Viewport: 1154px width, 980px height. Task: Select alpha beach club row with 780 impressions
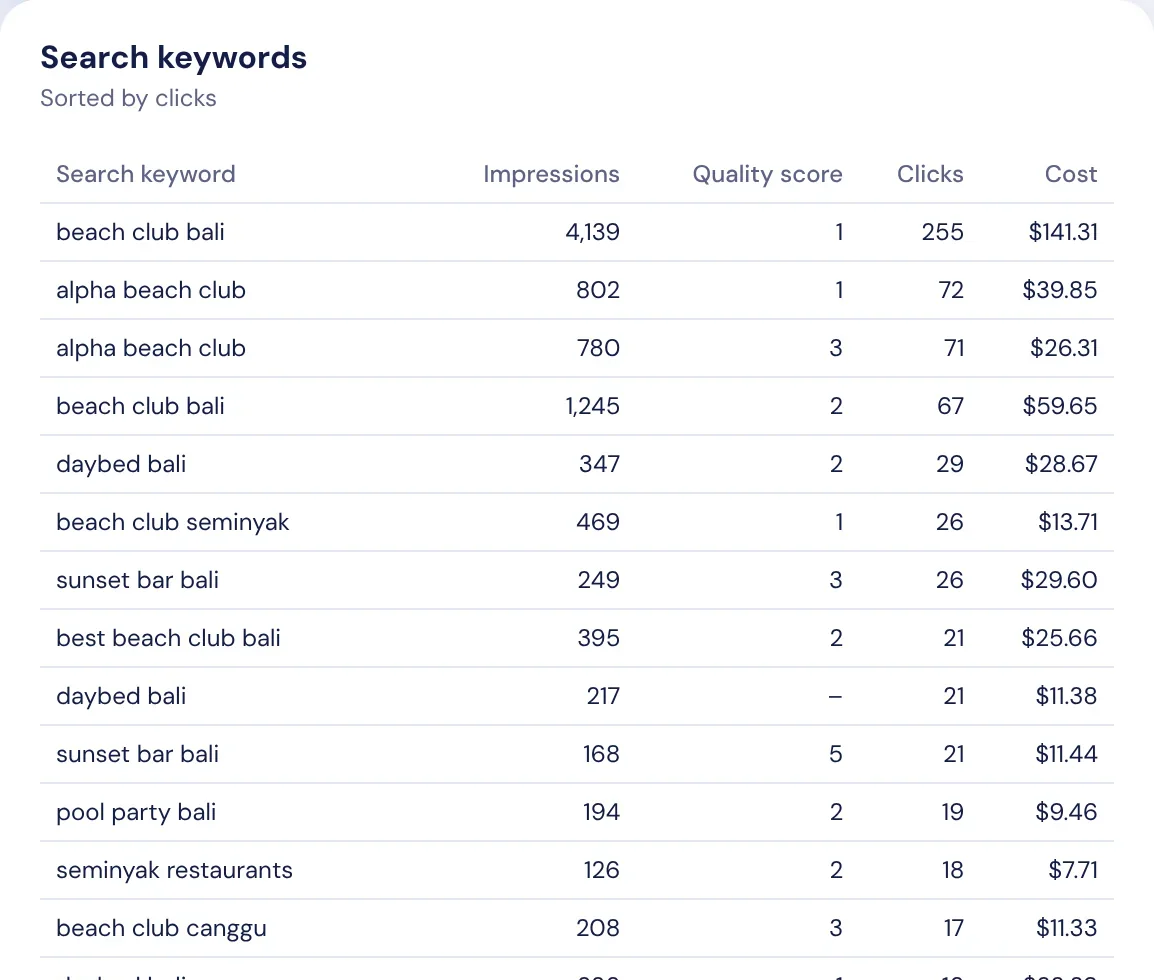coord(577,348)
